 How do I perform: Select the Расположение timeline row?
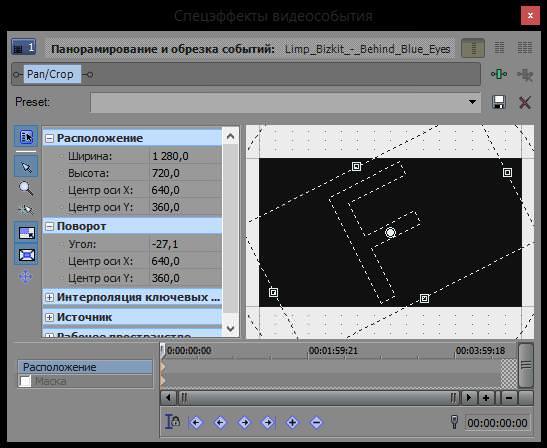(x=85, y=367)
